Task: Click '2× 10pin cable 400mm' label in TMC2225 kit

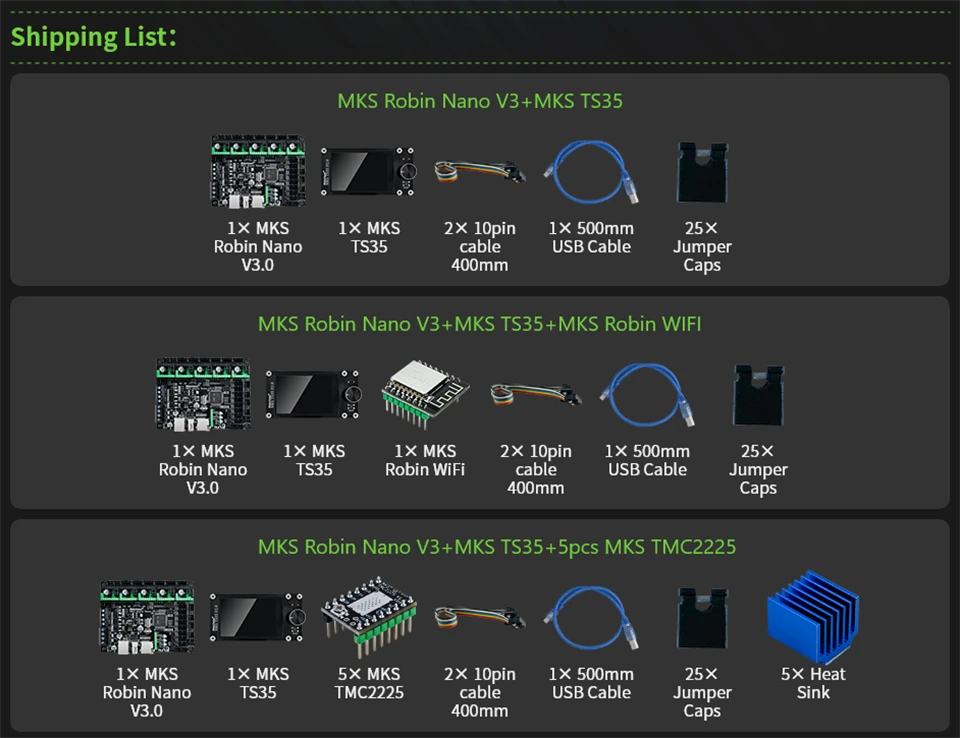Action: [x=480, y=692]
